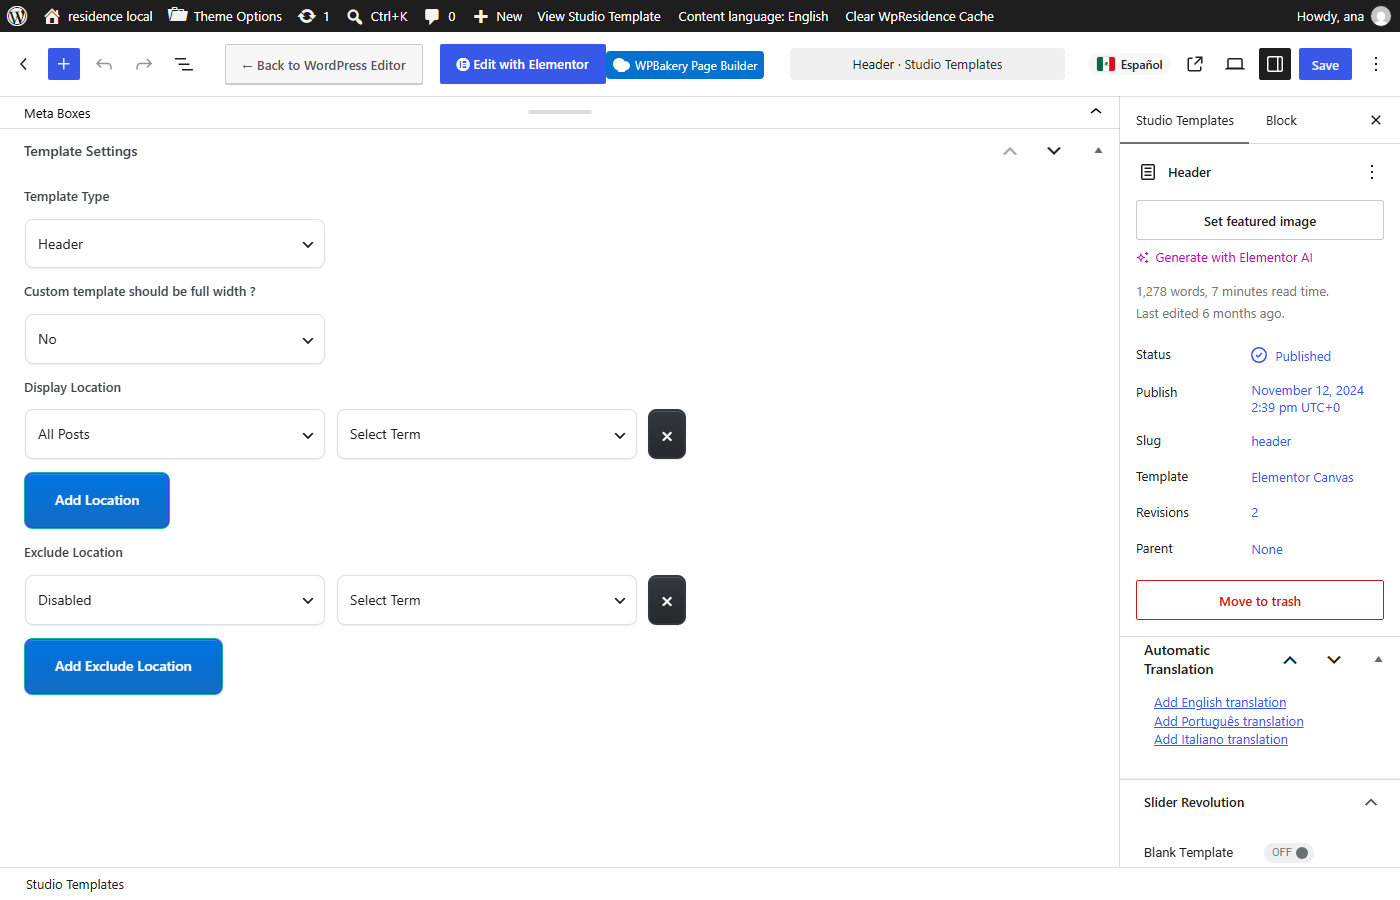Click Back to WordPress Editor button

[x=324, y=65]
